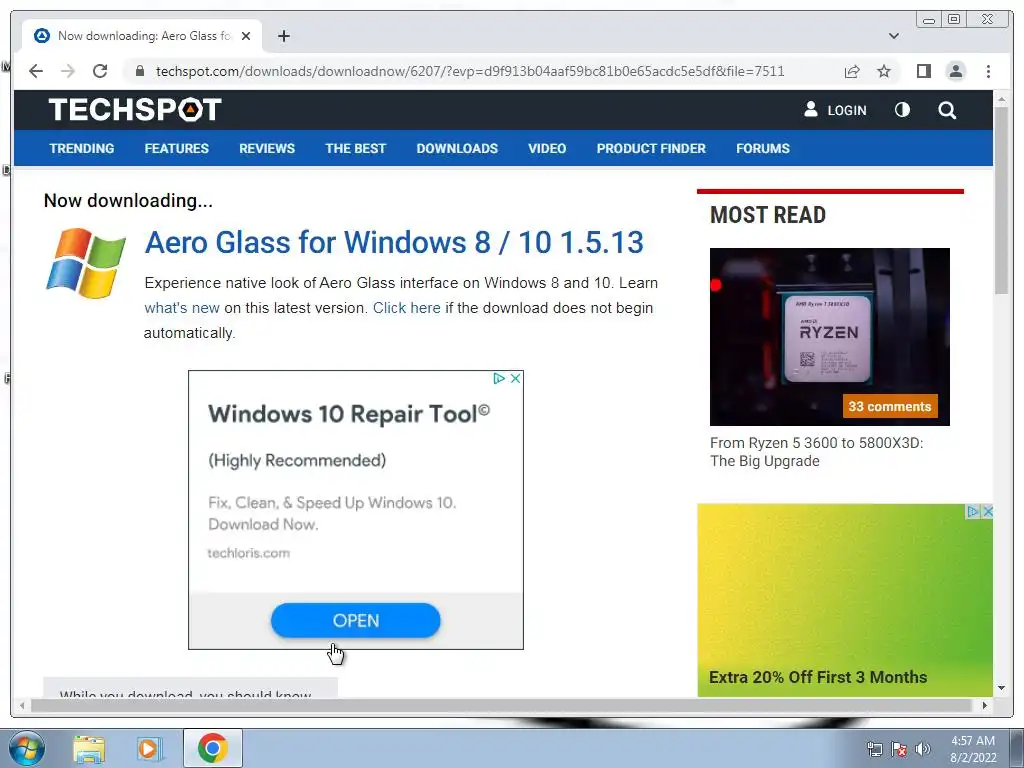Close the 'Now downloading: Aero Glass' tab
1024x768 pixels.
(246, 36)
